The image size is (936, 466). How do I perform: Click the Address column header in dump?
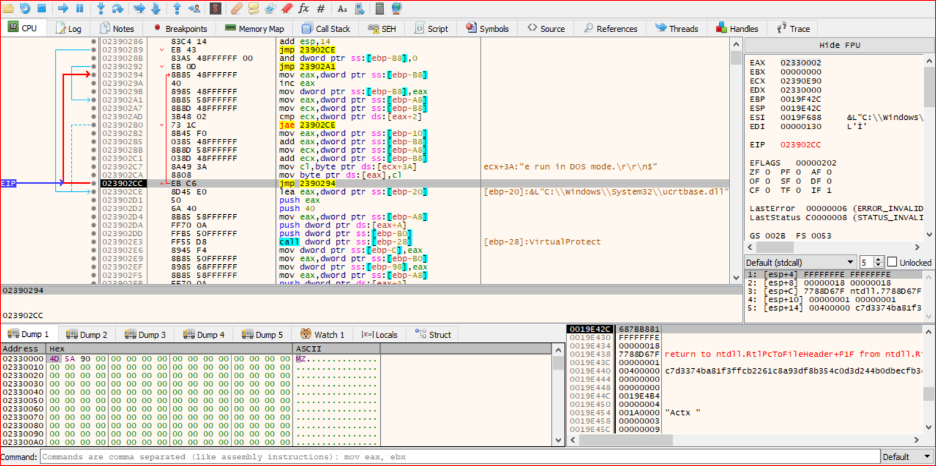[x=23, y=348]
